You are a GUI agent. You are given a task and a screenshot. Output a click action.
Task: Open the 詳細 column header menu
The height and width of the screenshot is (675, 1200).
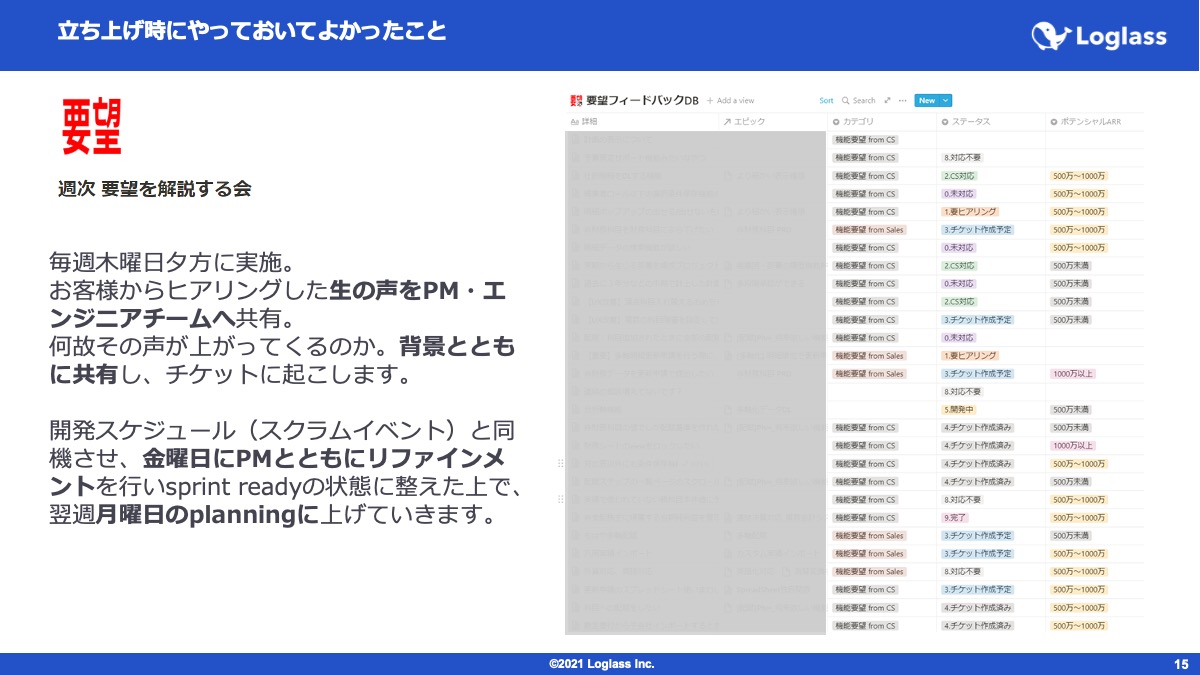point(583,122)
